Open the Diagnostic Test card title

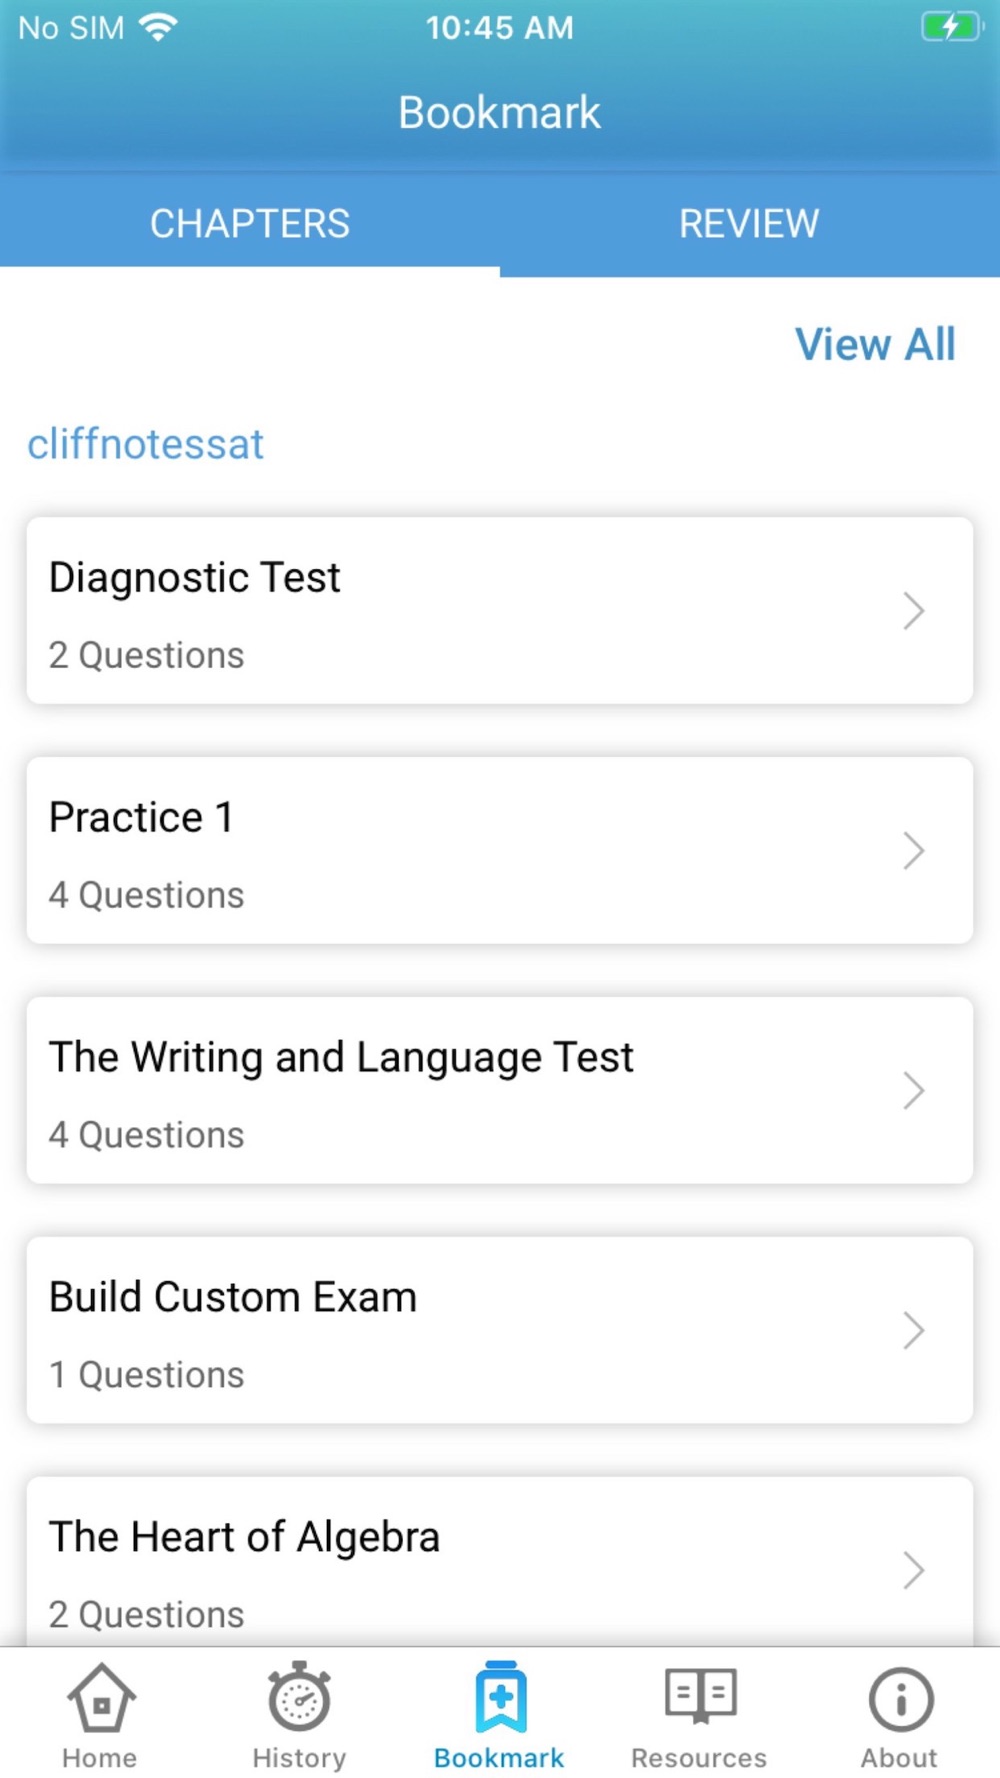(195, 578)
